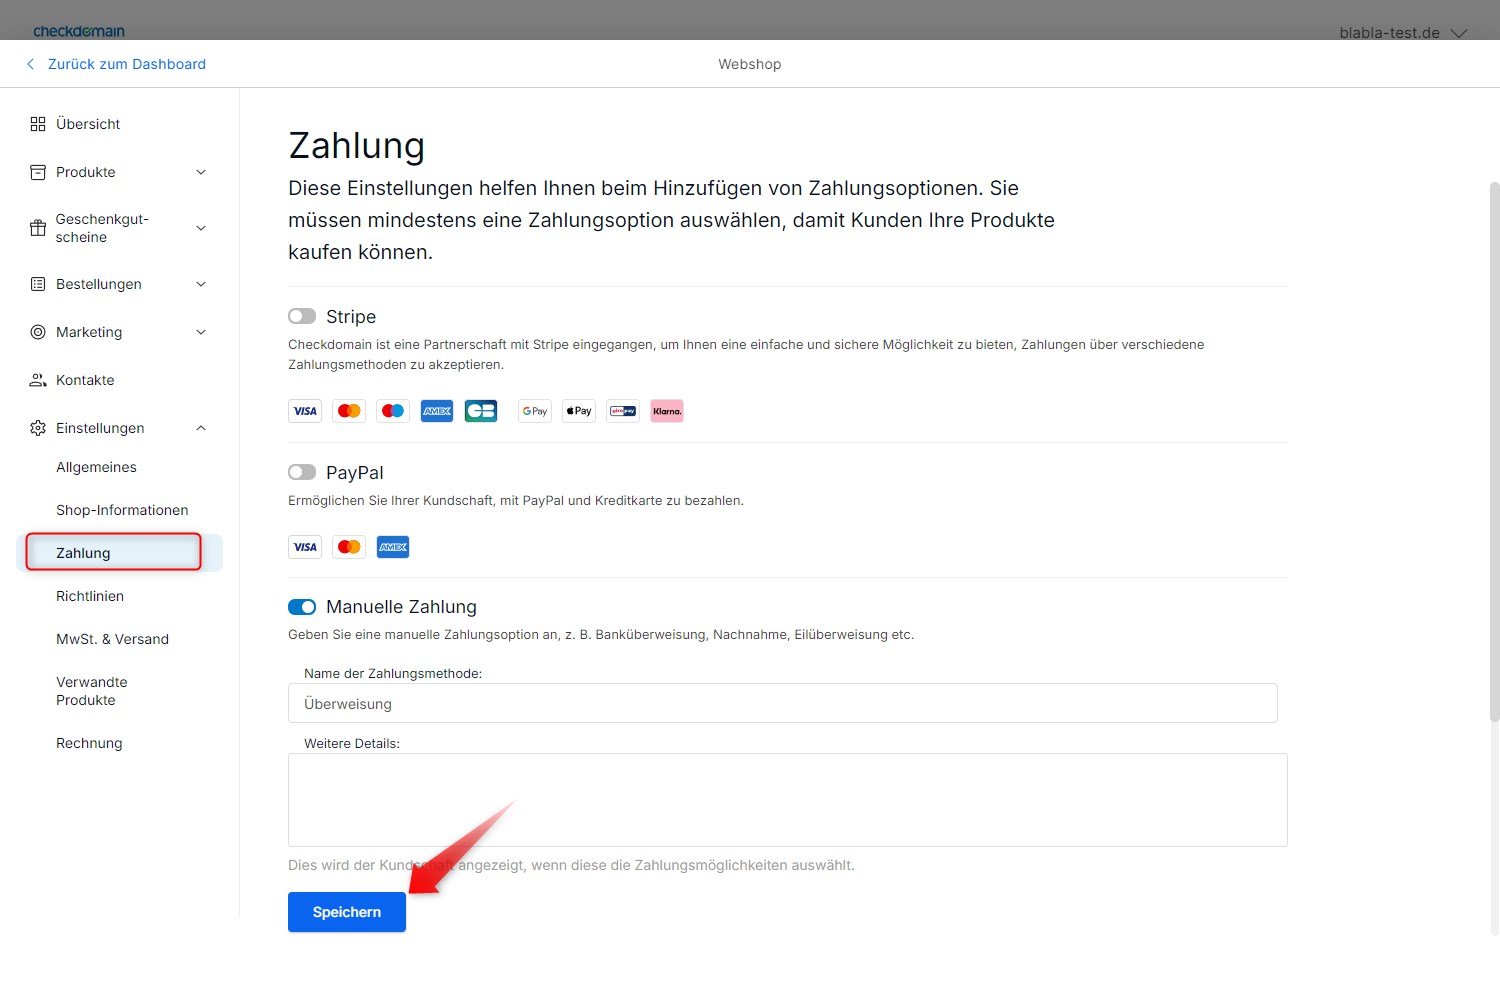Image resolution: width=1500 pixels, height=982 pixels.
Task: Click the Geschenkgutscheine gift icon
Action: pyautogui.click(x=36, y=227)
